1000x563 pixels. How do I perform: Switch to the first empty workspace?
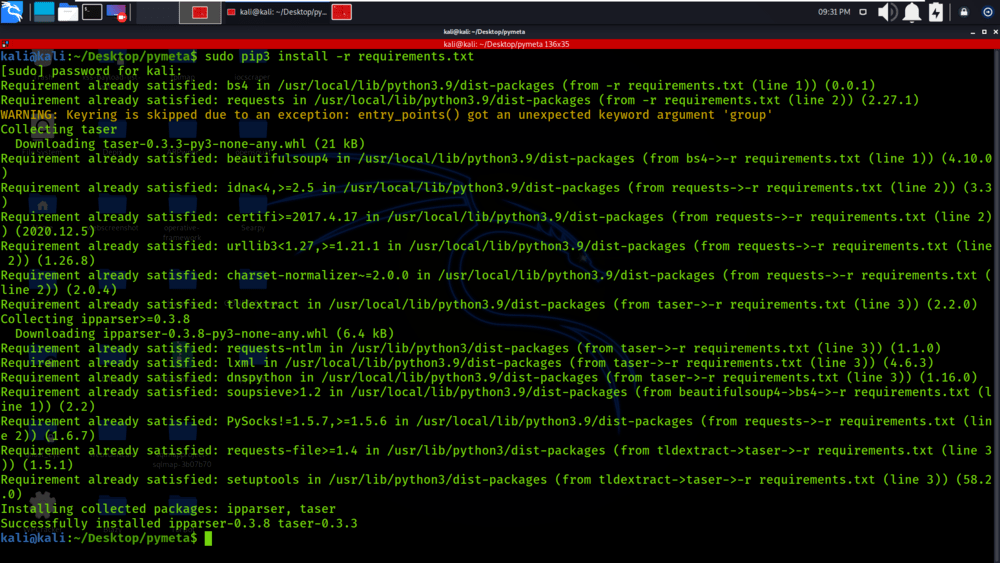pyautogui.click(x=157, y=12)
